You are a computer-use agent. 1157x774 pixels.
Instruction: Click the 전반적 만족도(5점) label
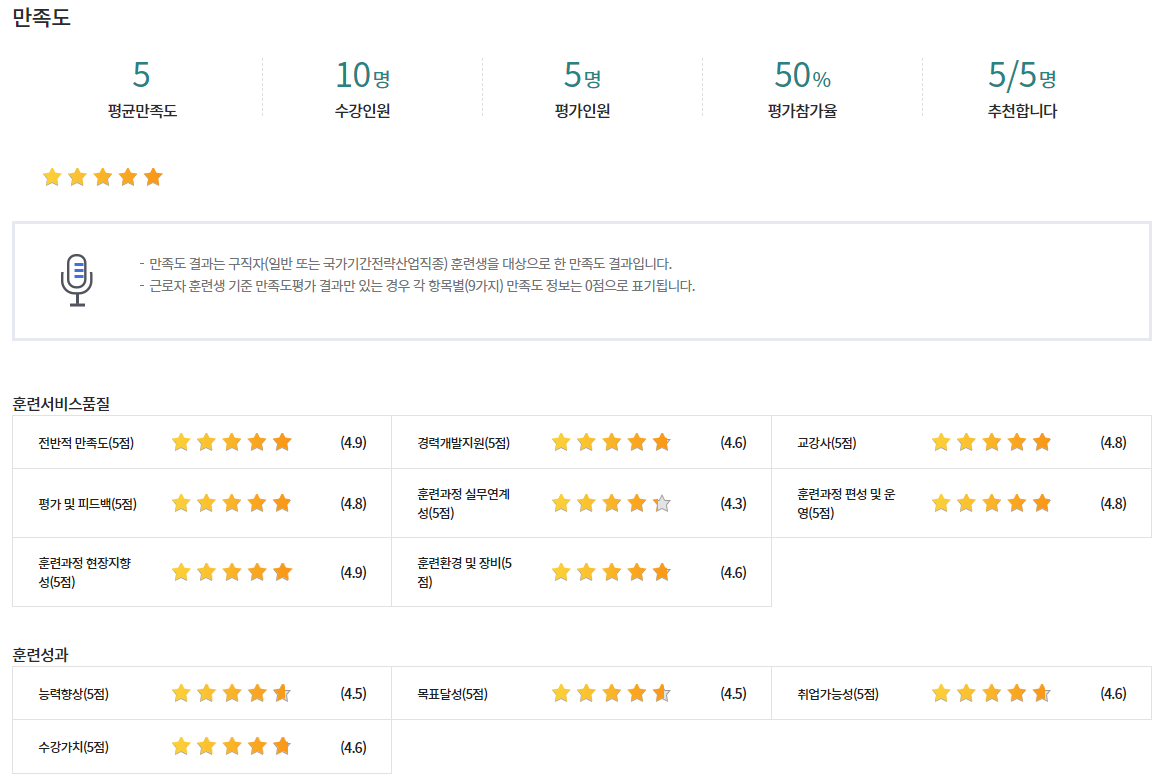tap(86, 443)
